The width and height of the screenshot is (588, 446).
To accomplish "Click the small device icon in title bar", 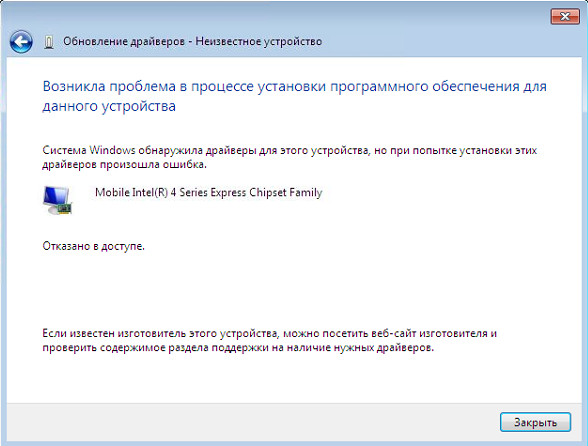I will coord(49,42).
